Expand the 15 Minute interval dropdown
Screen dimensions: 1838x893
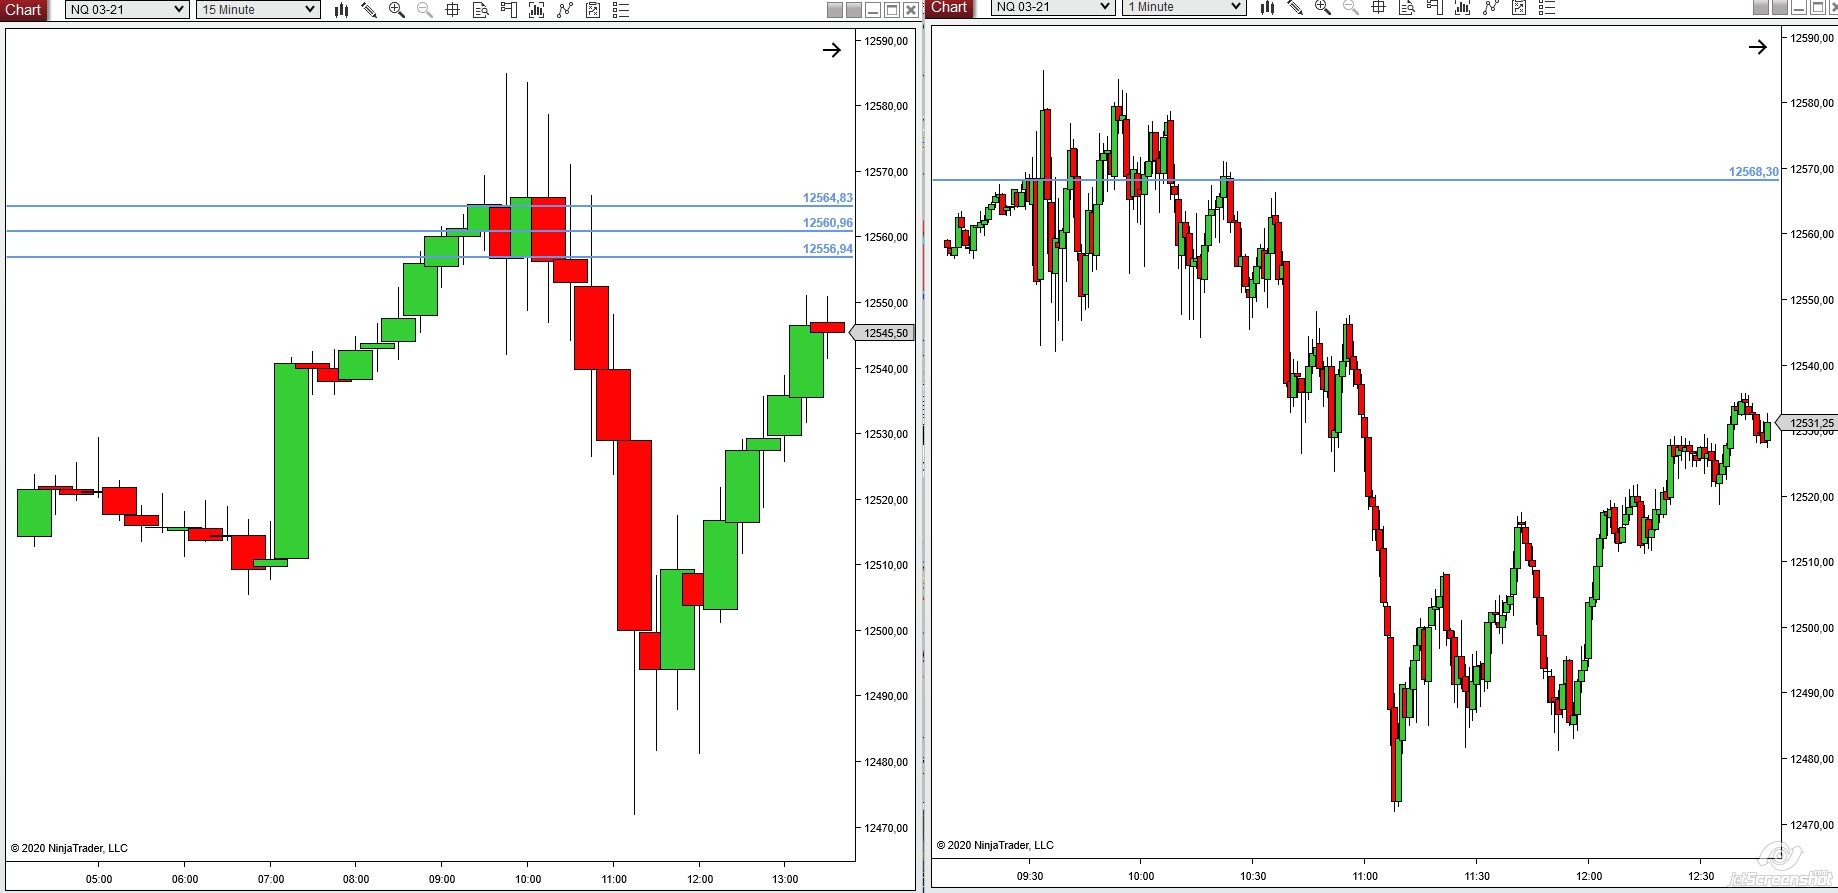click(x=258, y=10)
